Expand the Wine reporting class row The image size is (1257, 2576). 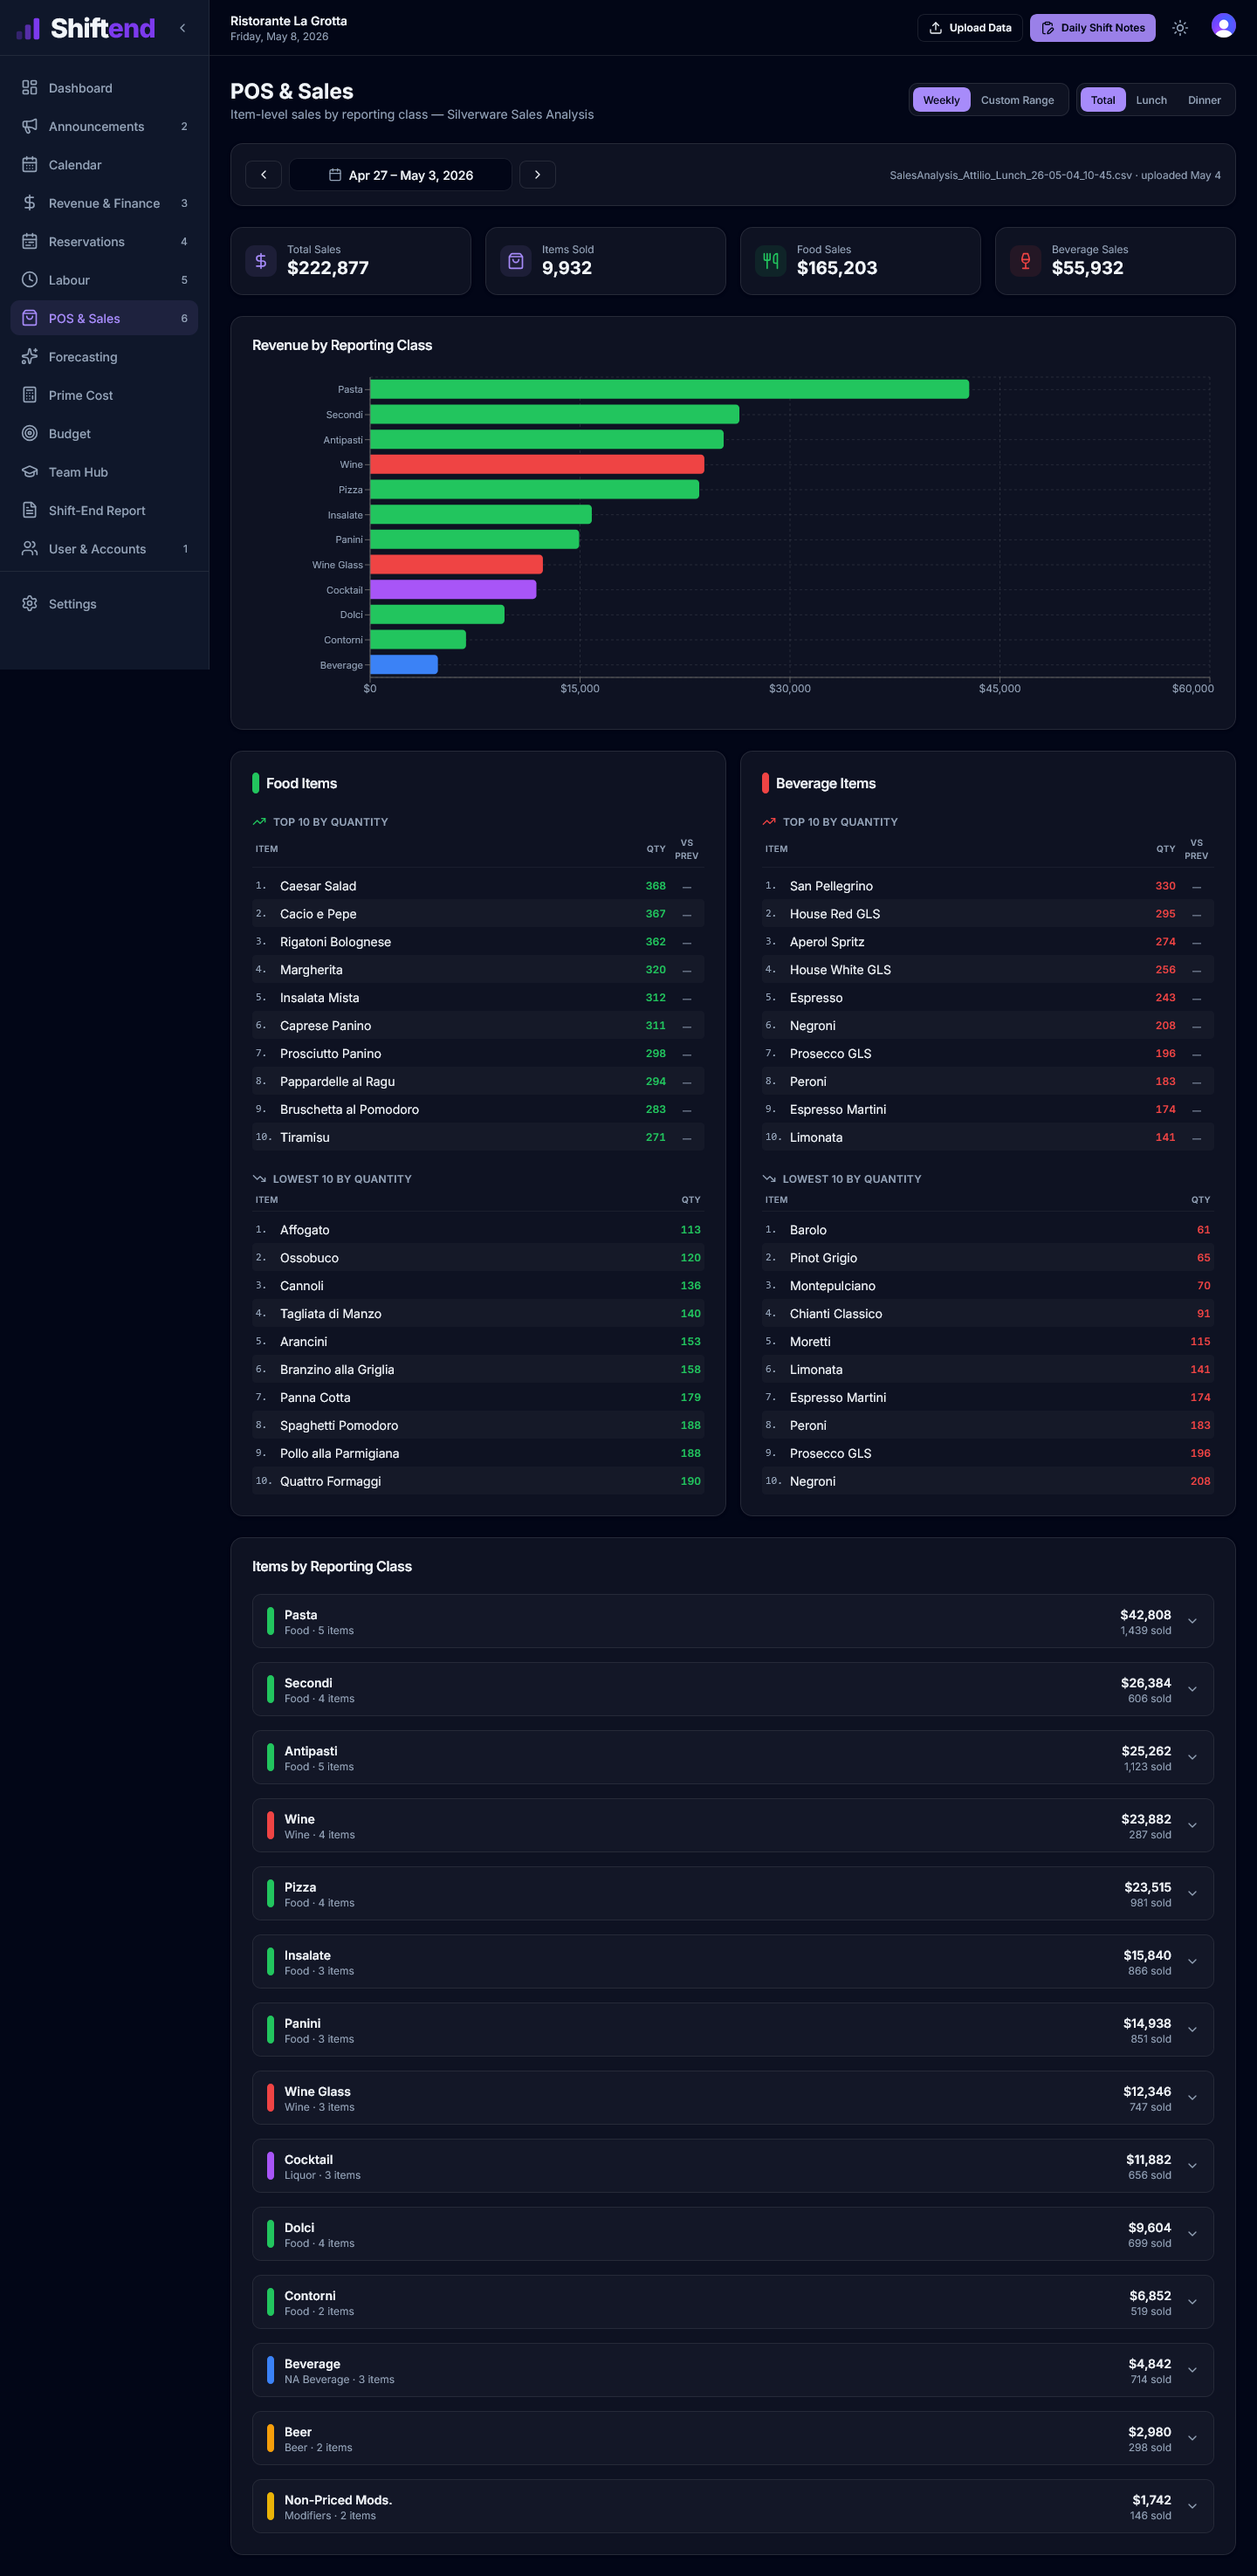pyautogui.click(x=733, y=1825)
